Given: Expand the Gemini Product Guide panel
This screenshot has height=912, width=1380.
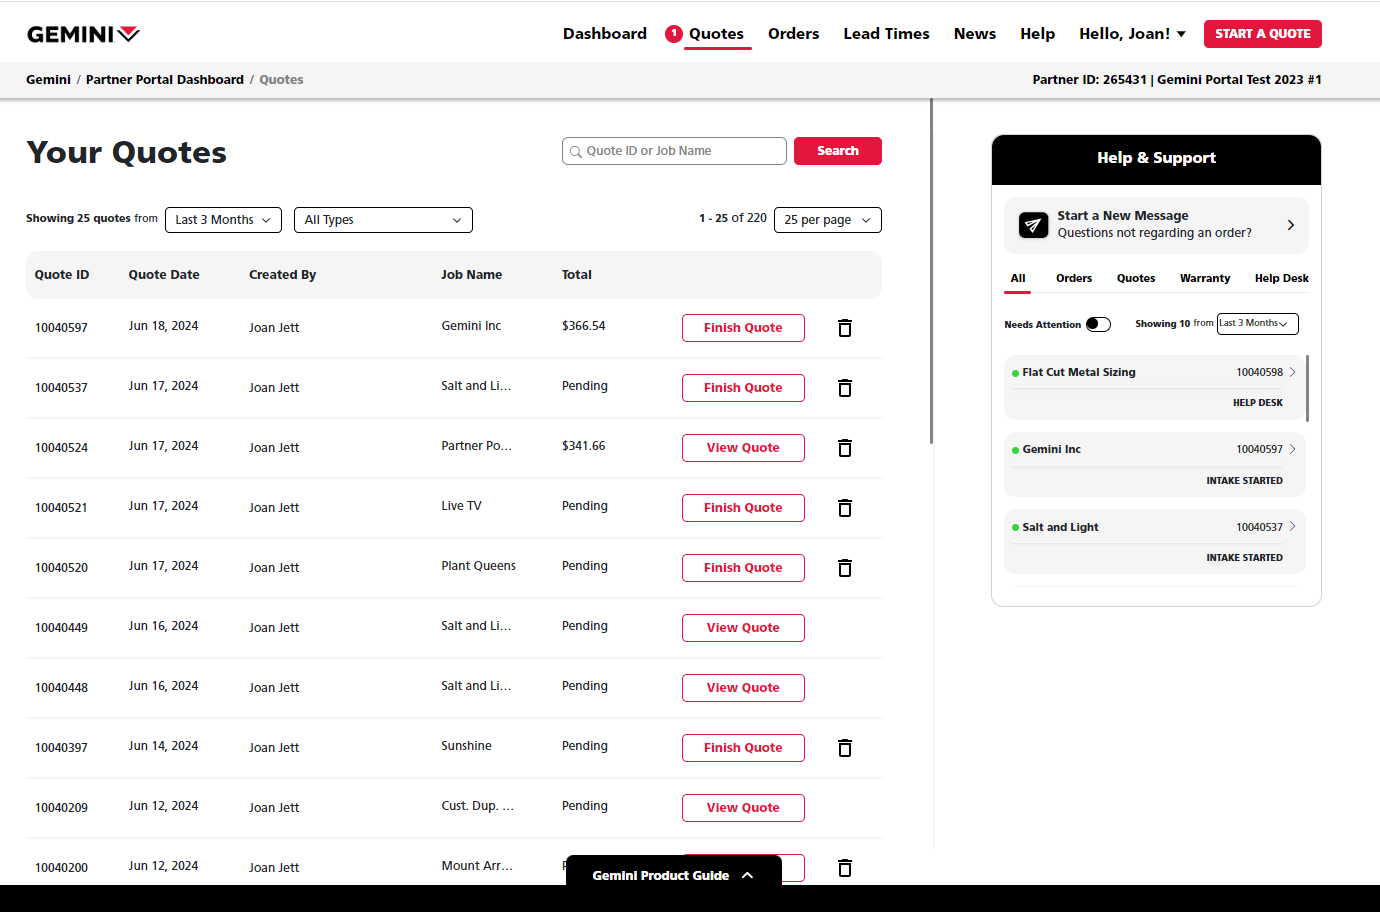Looking at the screenshot, I should point(673,875).
